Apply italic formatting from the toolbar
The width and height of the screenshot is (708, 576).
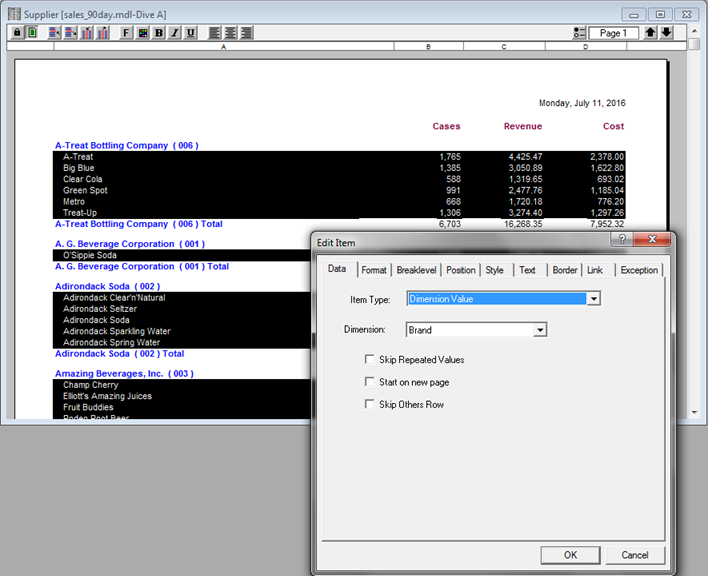pos(175,33)
